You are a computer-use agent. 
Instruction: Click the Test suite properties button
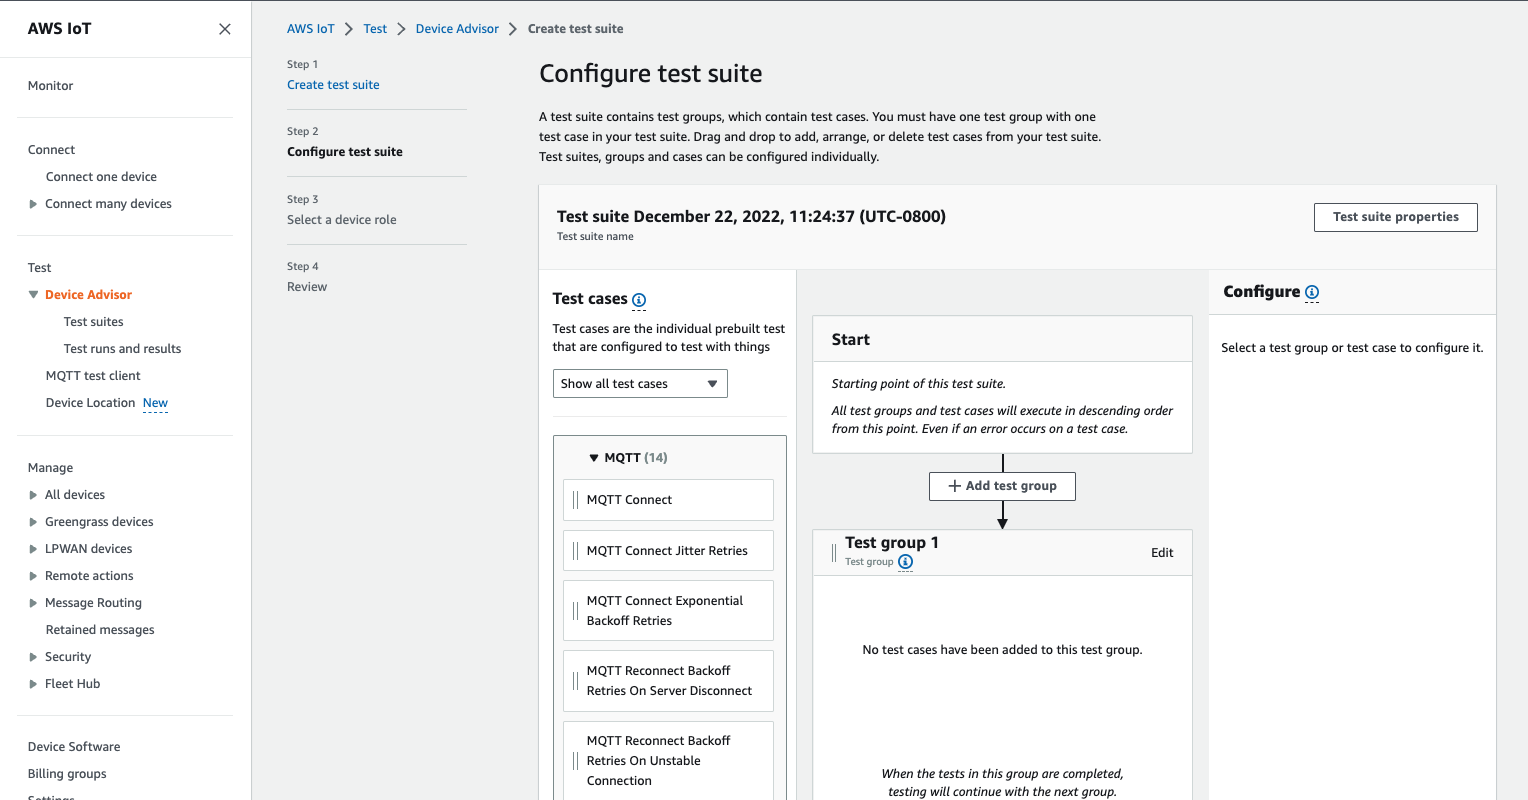click(1395, 217)
